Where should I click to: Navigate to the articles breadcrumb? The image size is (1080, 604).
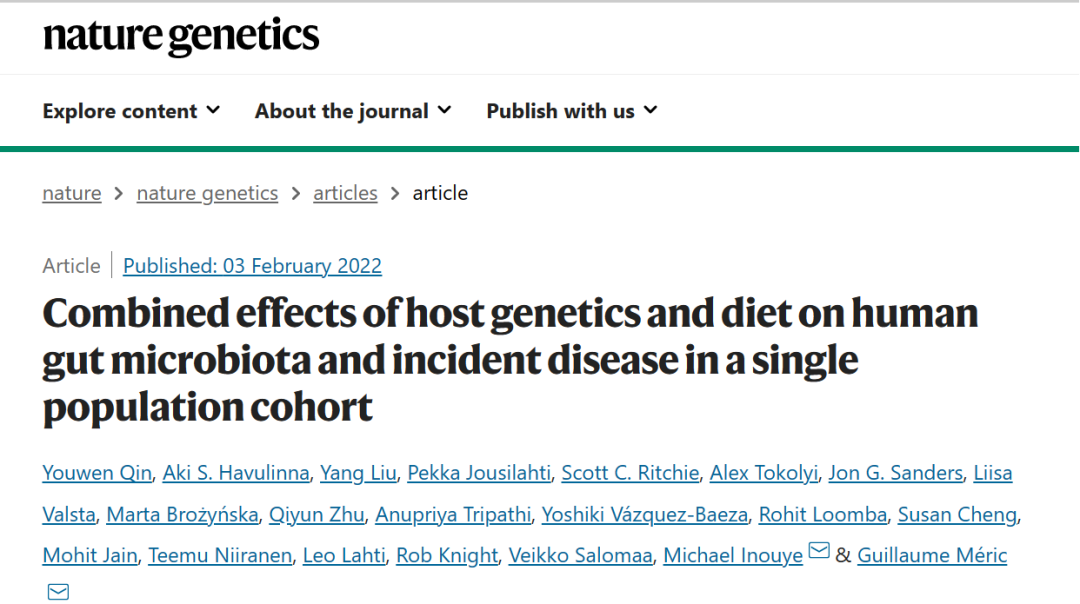tap(345, 193)
